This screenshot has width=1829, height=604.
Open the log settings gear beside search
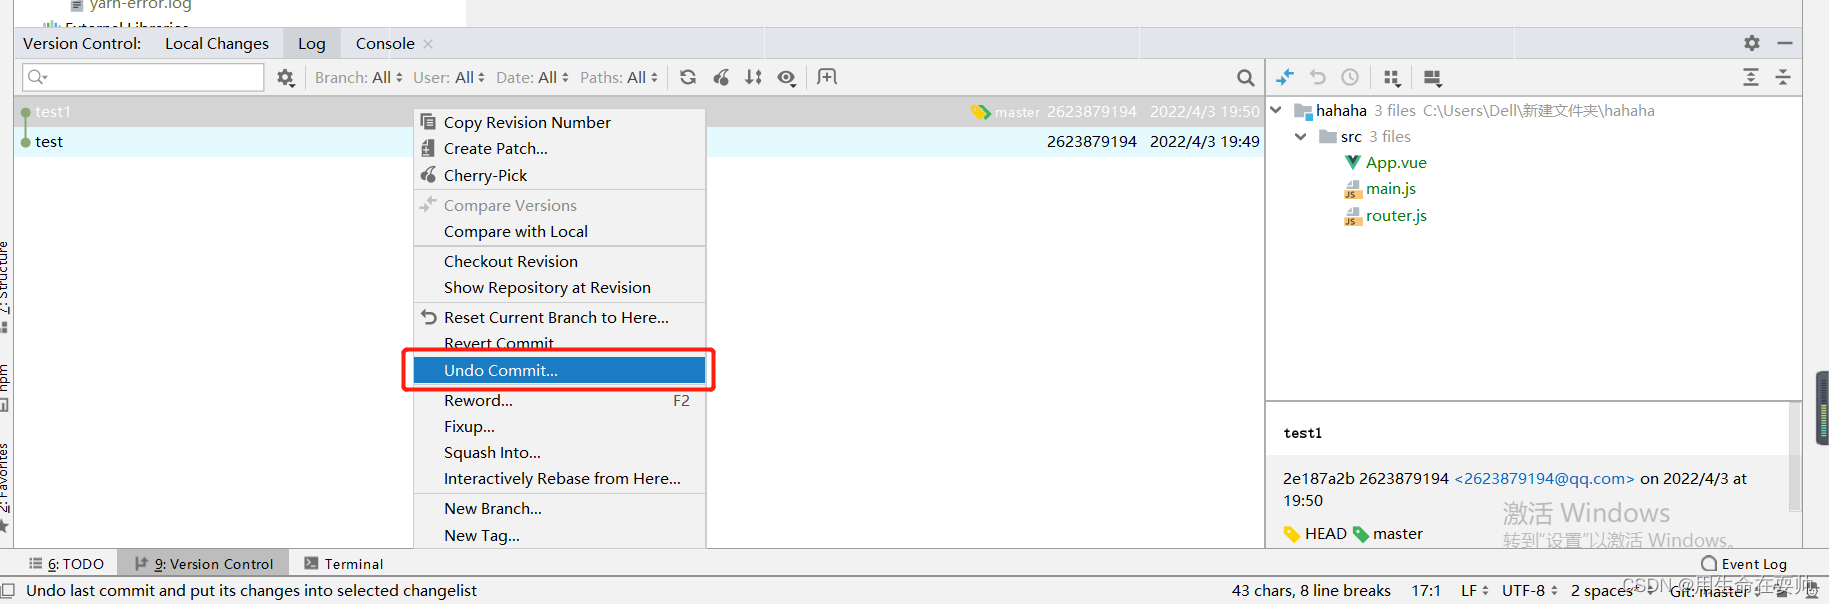[286, 78]
